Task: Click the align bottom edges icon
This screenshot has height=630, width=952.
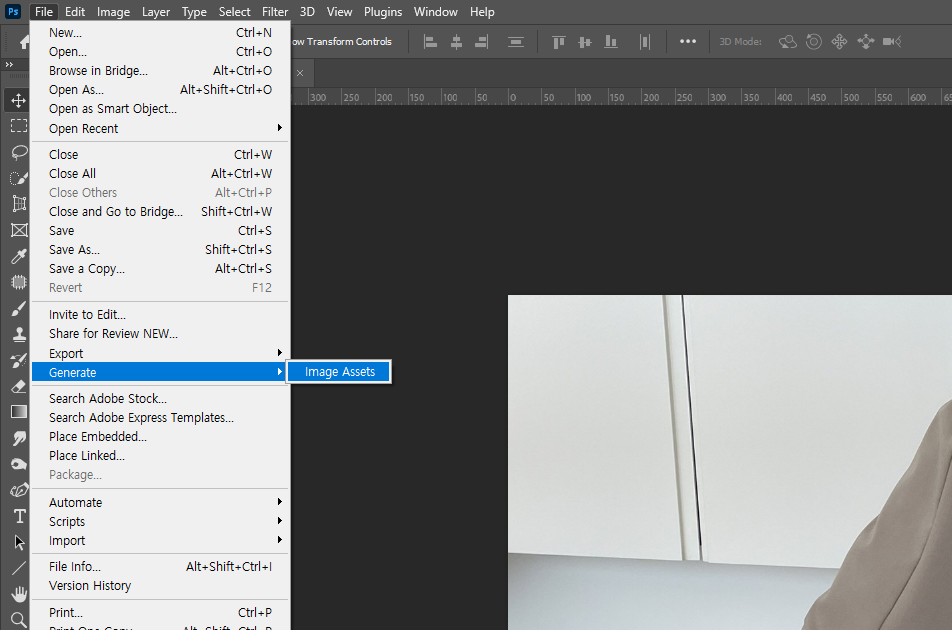Action: (x=611, y=42)
